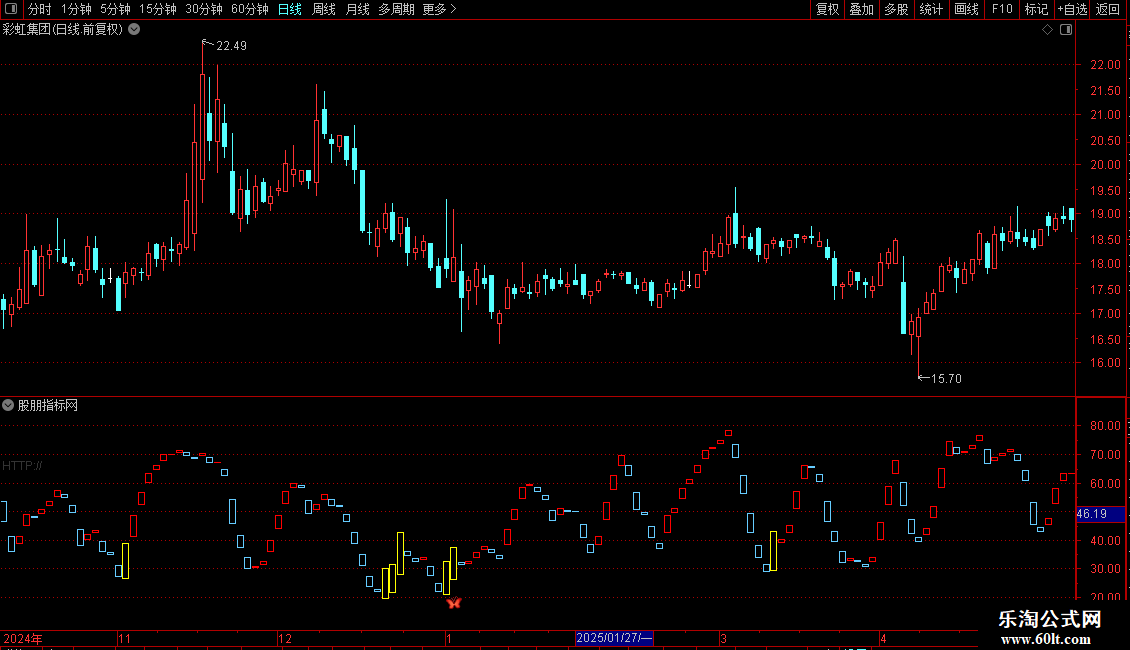
Task: Click the diamond icon above the price axis
Action: click(1047, 30)
